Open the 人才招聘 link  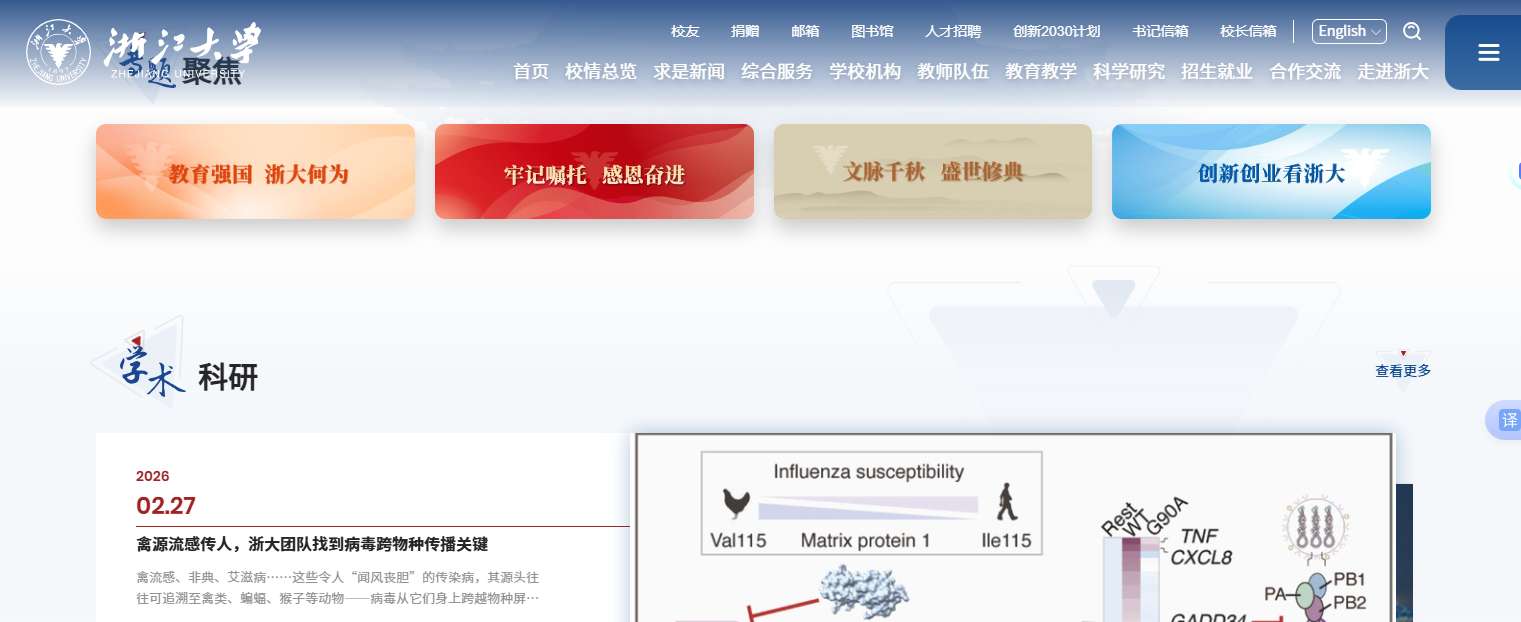(x=953, y=31)
